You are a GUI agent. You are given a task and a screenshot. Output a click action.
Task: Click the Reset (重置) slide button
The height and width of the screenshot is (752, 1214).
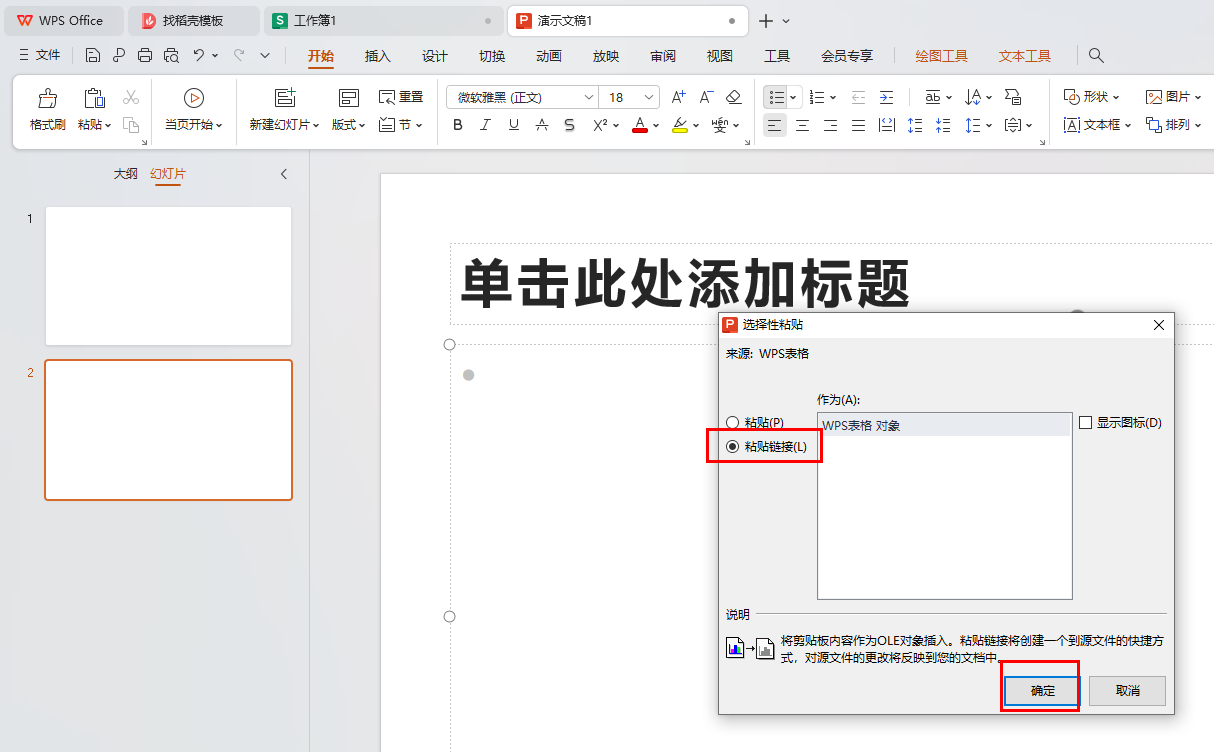tap(400, 97)
